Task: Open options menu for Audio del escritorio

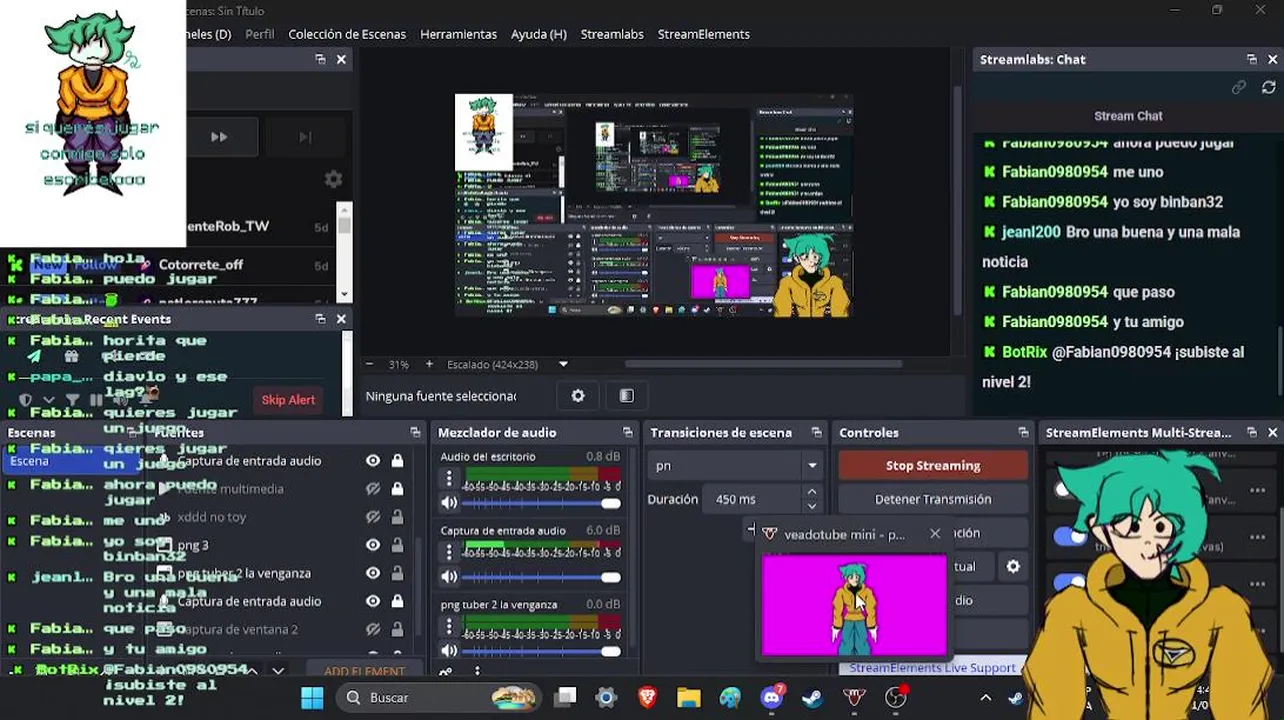Action: tap(449, 479)
